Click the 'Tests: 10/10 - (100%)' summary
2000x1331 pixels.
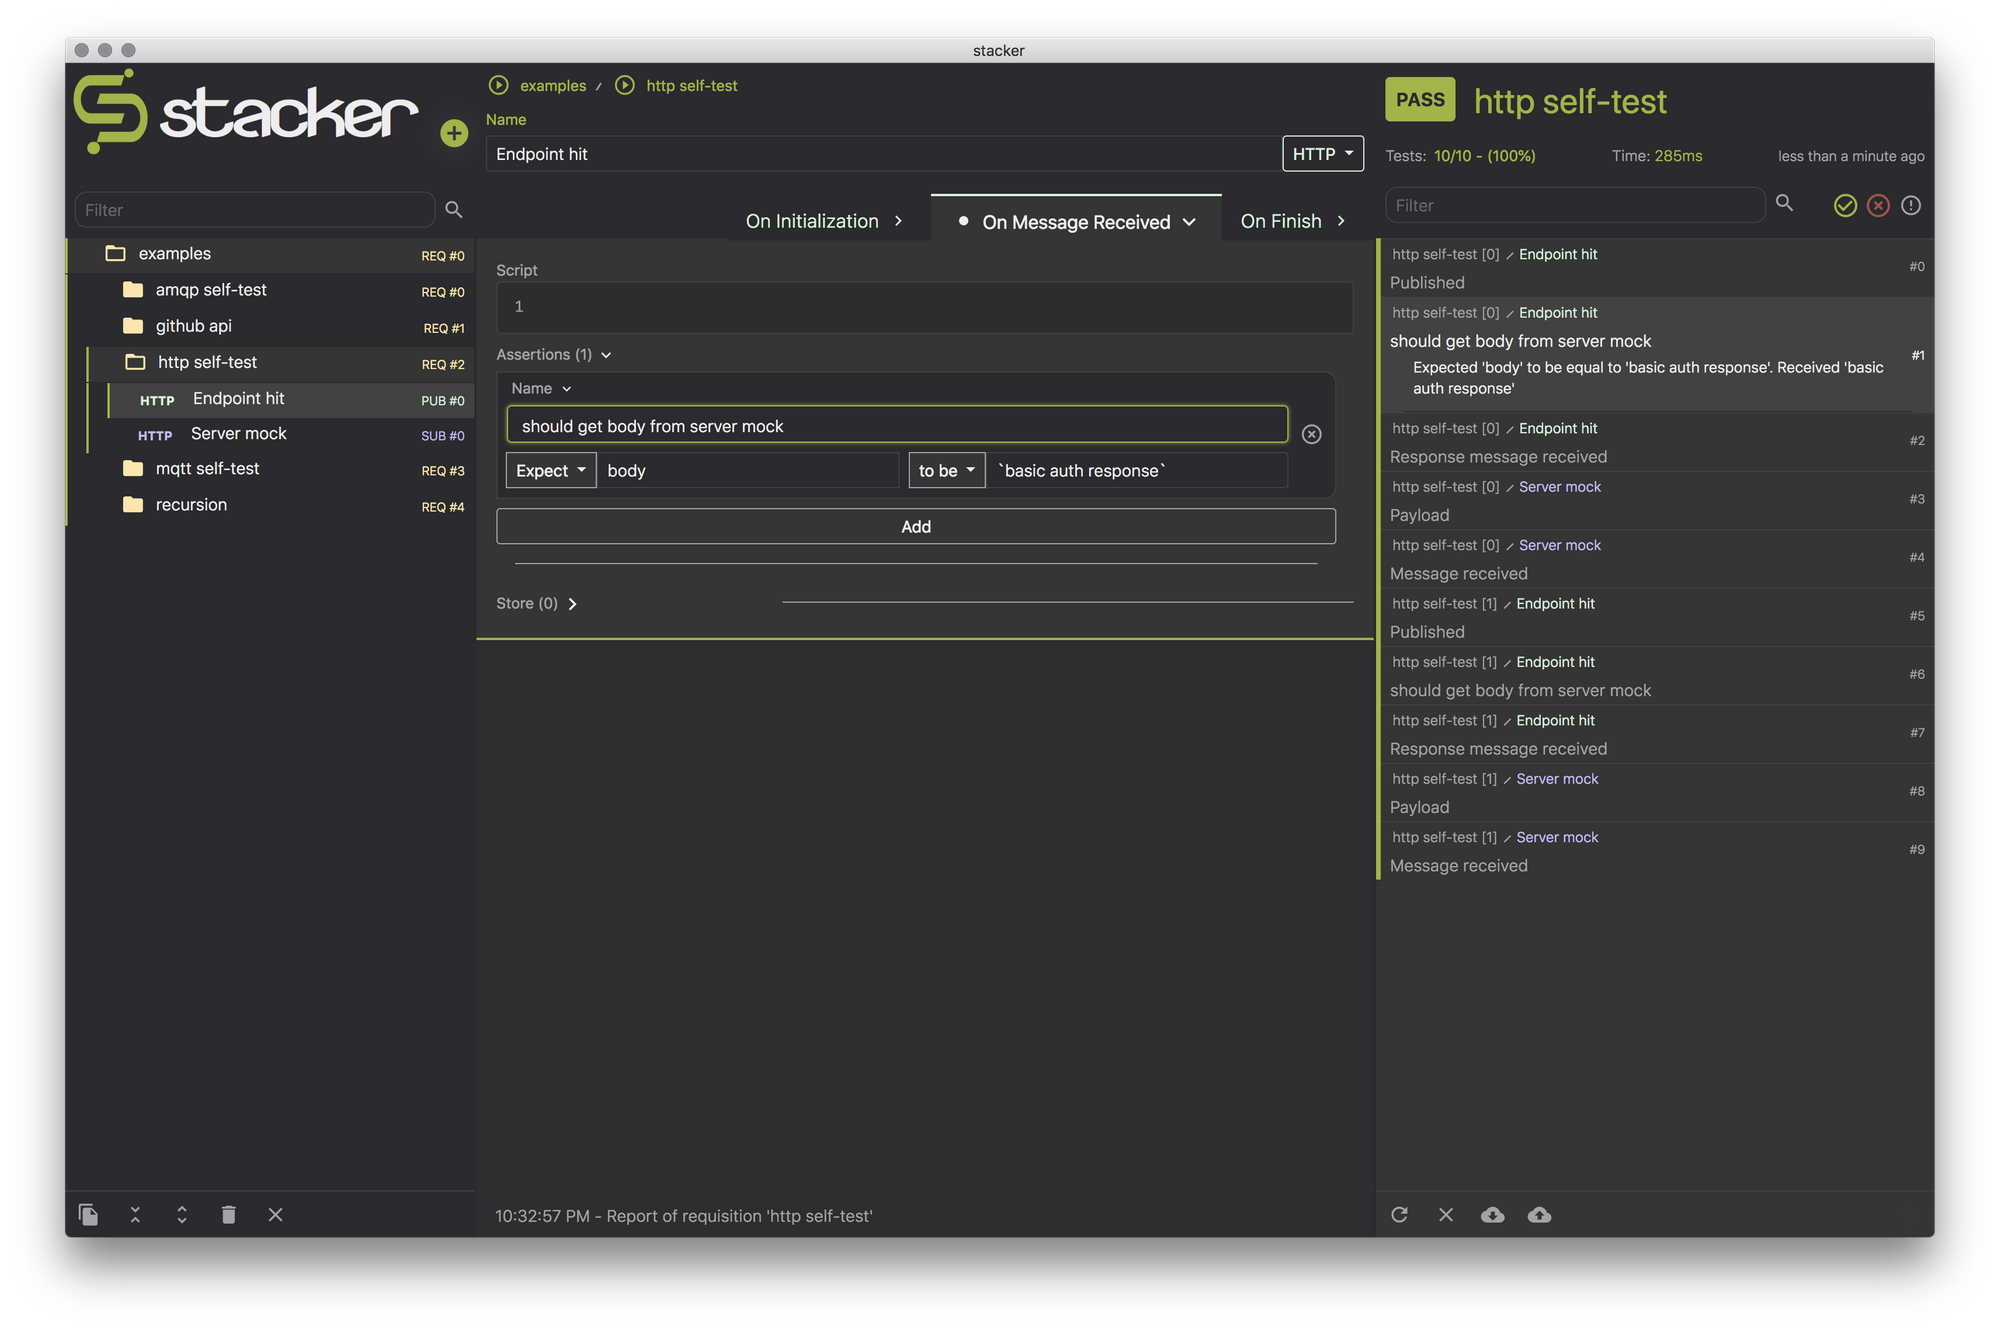tap(1460, 156)
